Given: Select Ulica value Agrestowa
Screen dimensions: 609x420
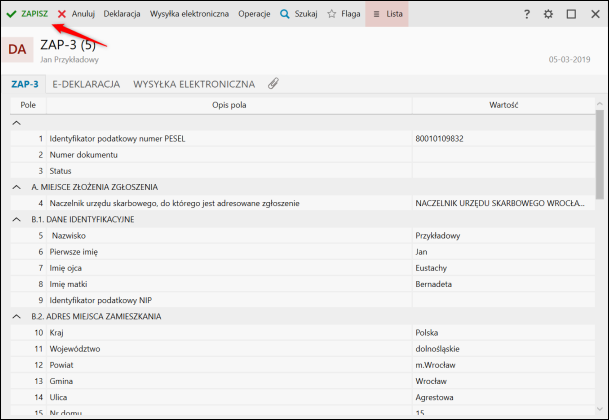Looking at the screenshot, I should (434, 397).
